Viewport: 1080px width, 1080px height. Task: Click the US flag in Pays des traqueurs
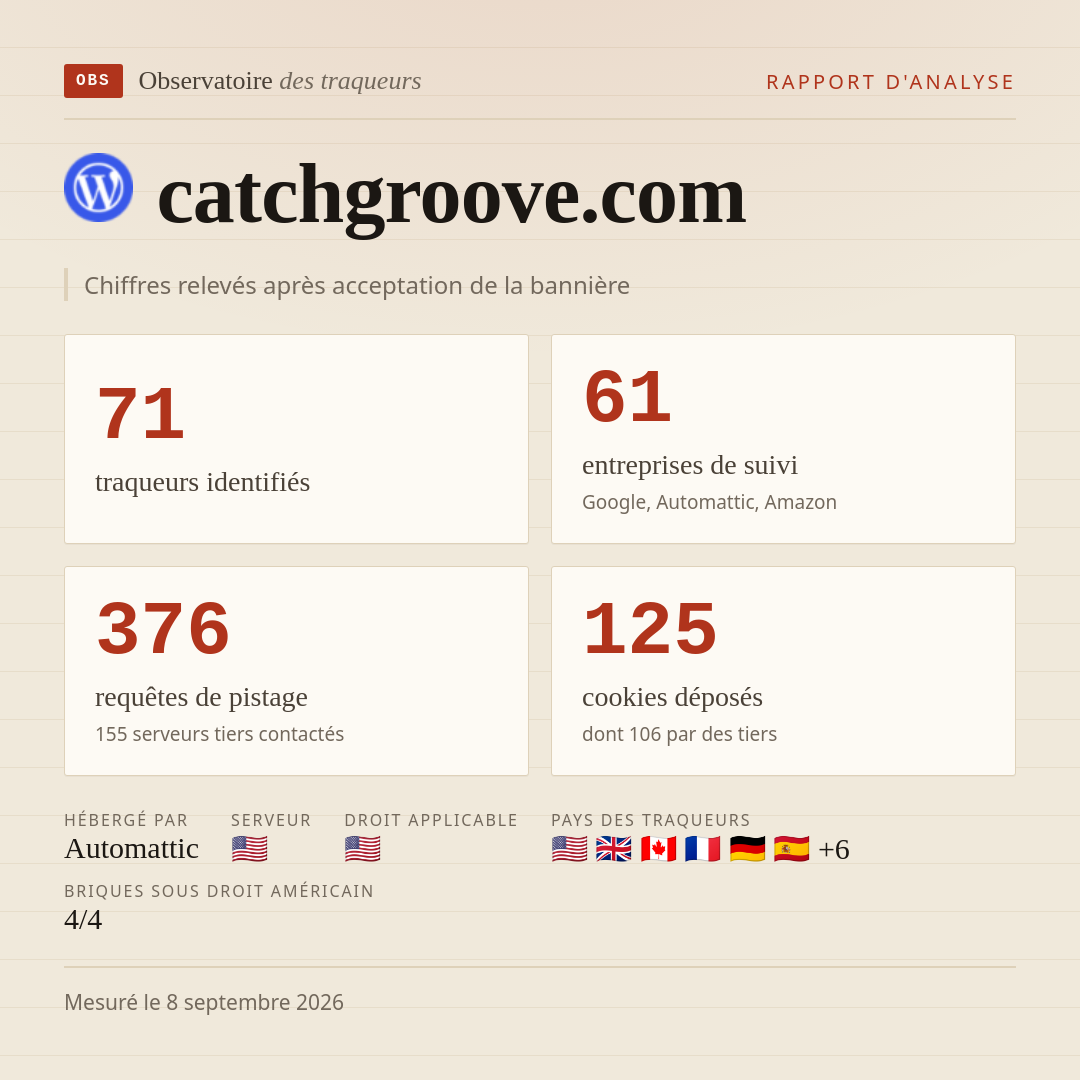click(x=570, y=849)
